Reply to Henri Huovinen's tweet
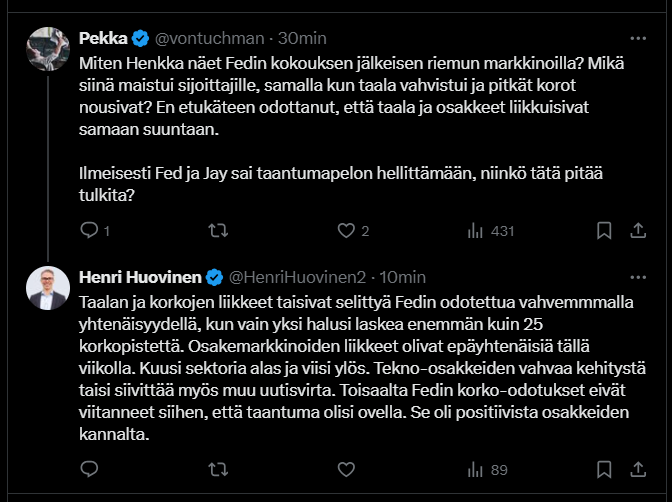 pyautogui.click(x=88, y=469)
